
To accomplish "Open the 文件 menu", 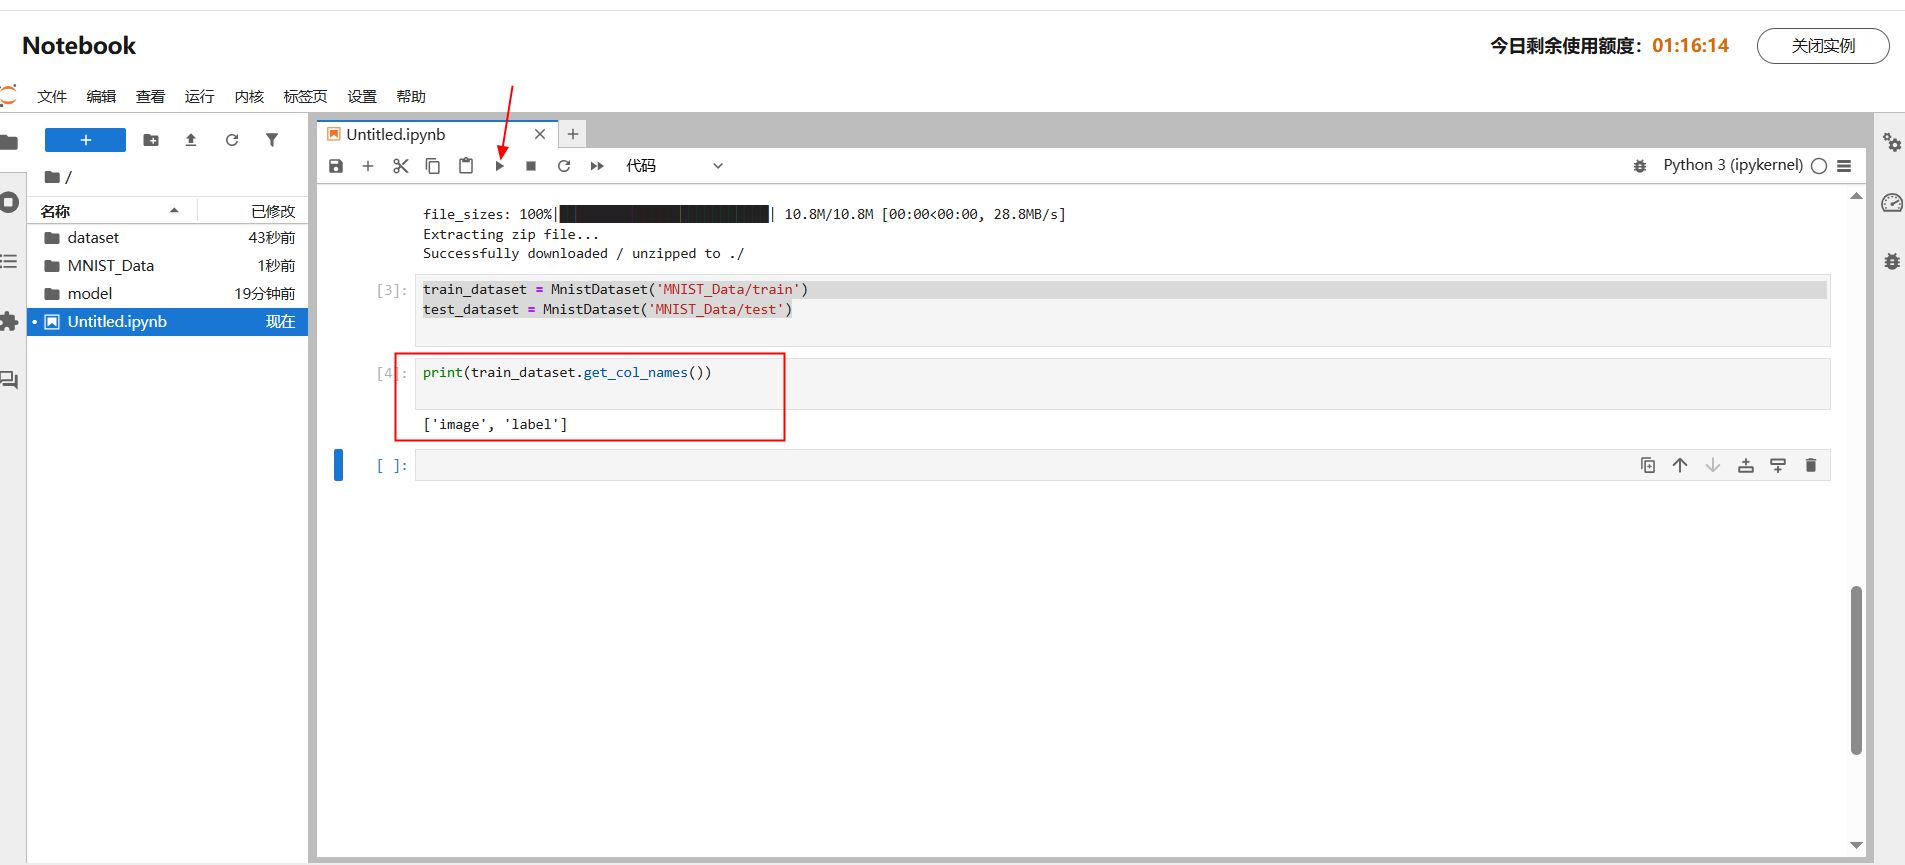I will click(52, 96).
